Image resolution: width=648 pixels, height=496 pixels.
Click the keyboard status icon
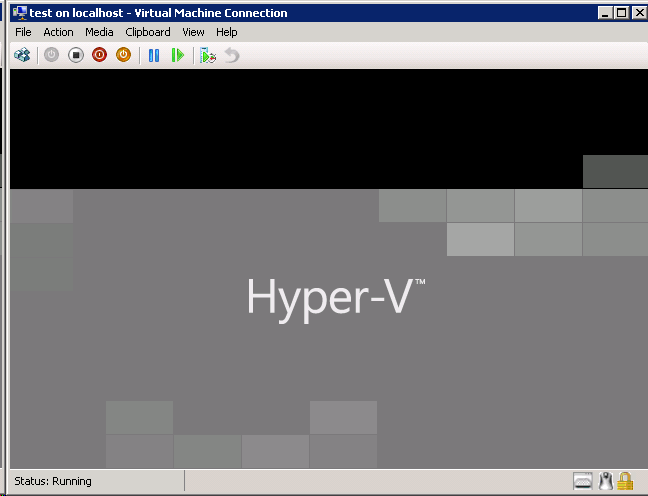583,482
